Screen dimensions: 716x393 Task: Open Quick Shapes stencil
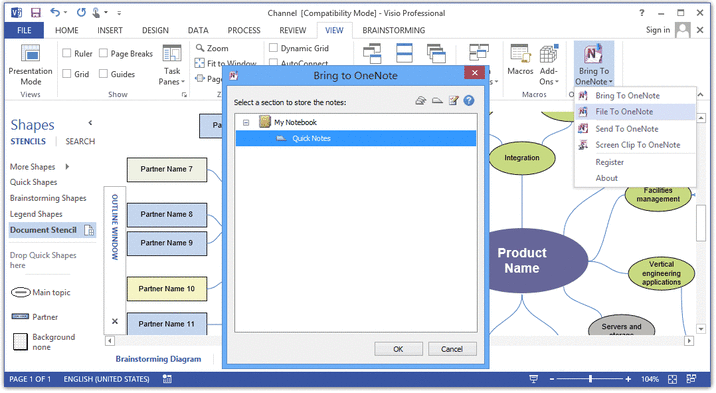33,182
